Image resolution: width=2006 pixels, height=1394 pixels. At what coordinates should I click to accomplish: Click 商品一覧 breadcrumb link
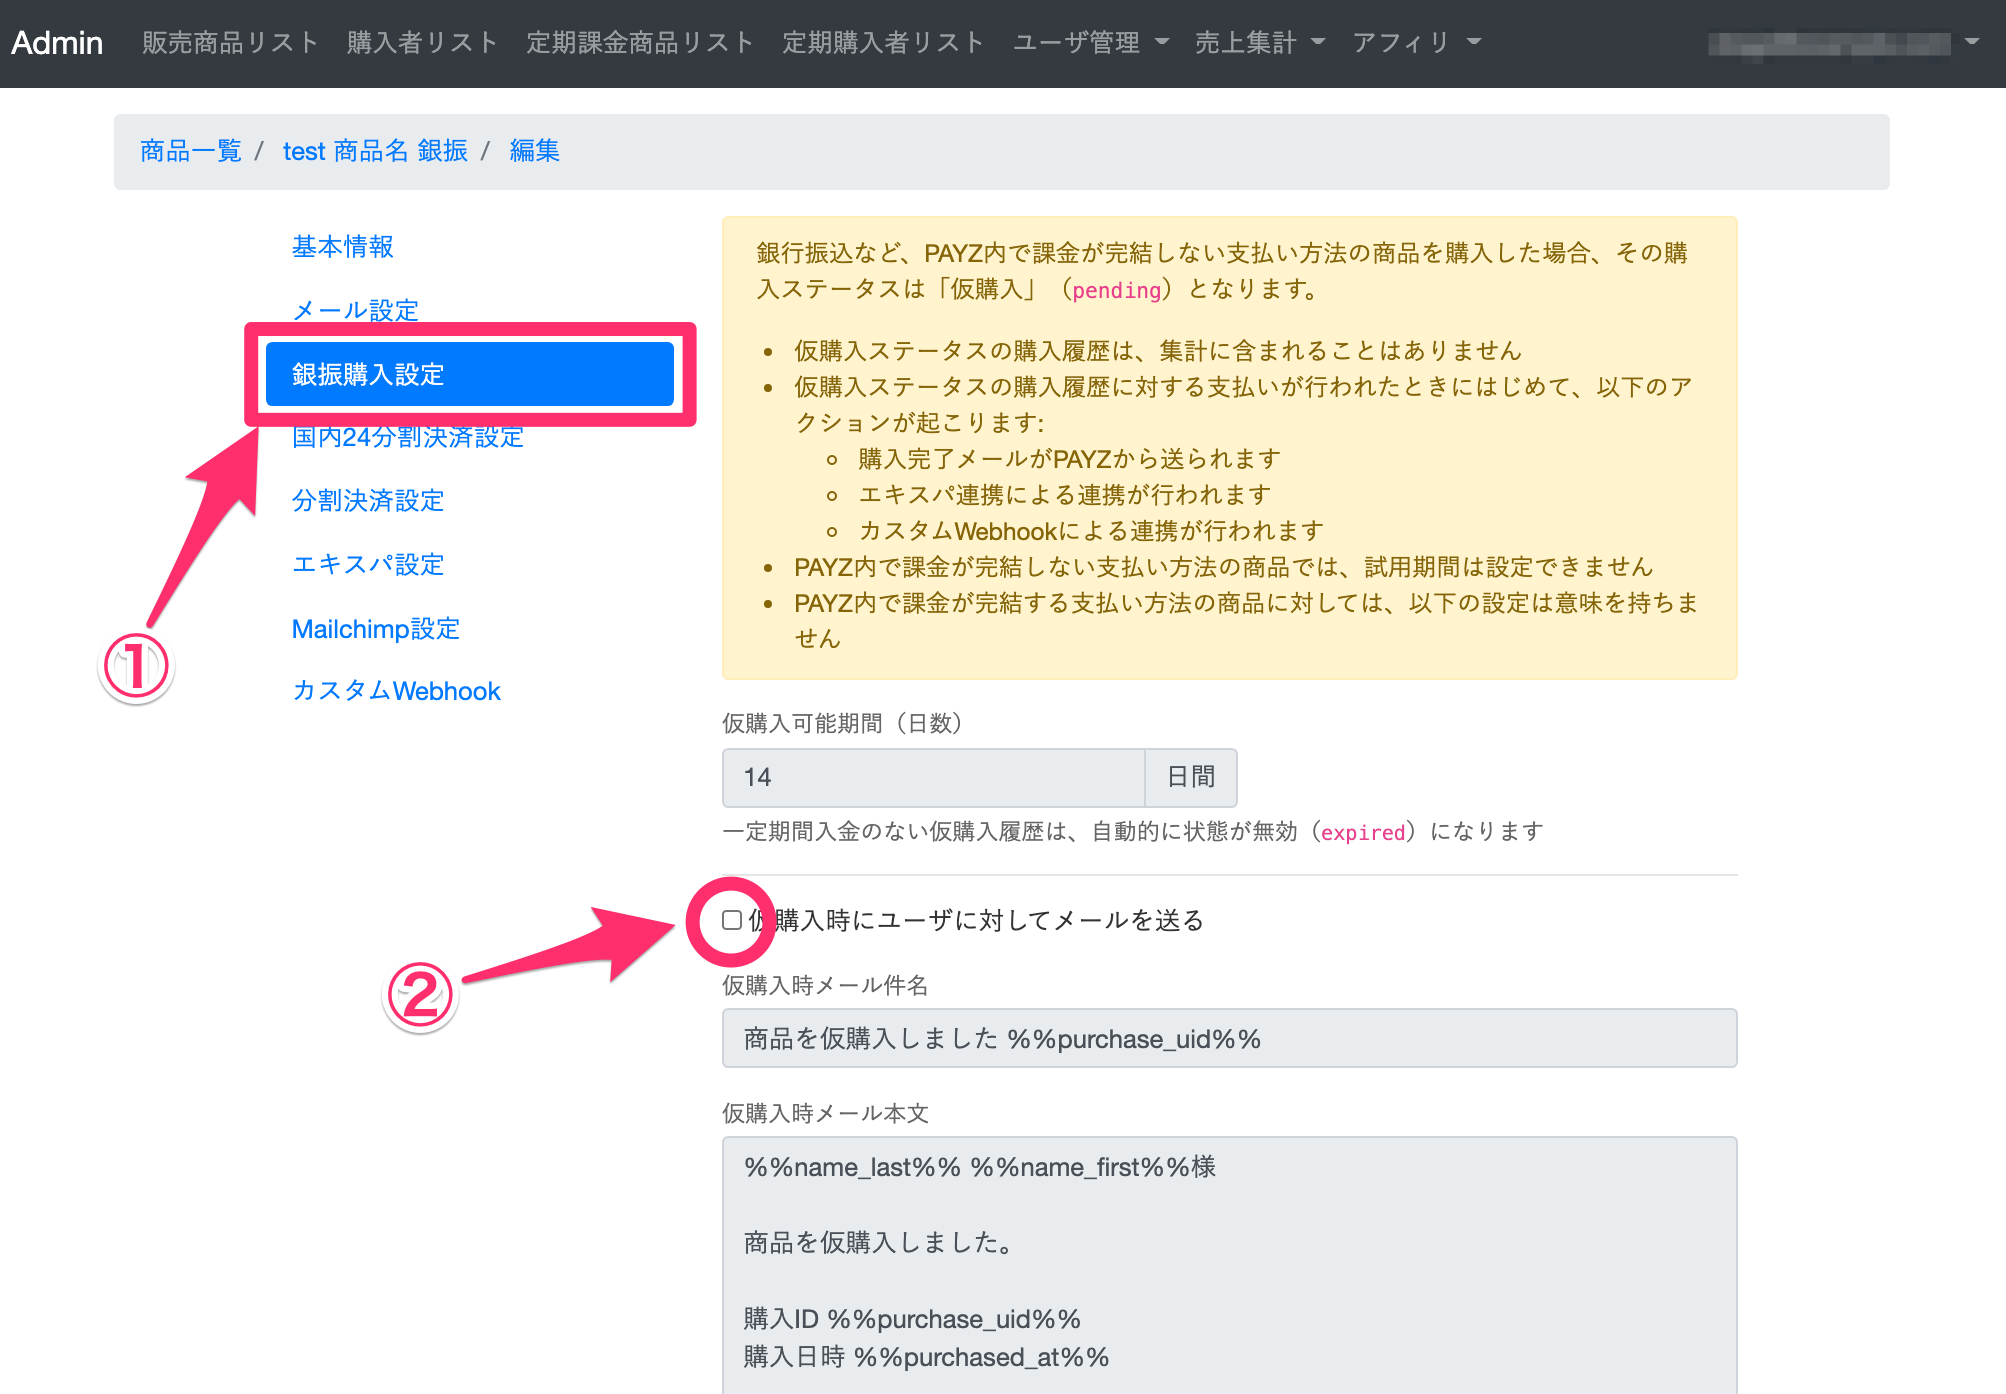tap(191, 151)
